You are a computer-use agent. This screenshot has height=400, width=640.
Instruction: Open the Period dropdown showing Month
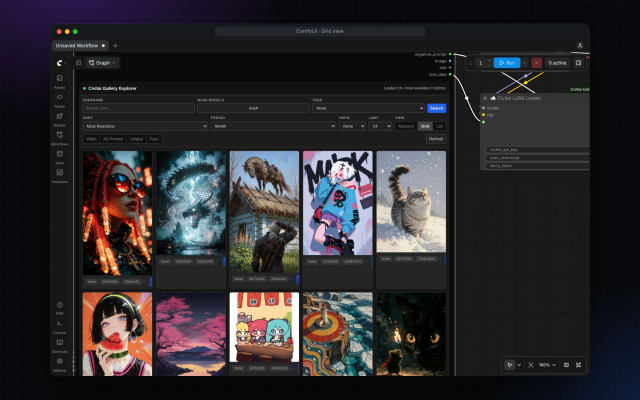[x=273, y=126]
